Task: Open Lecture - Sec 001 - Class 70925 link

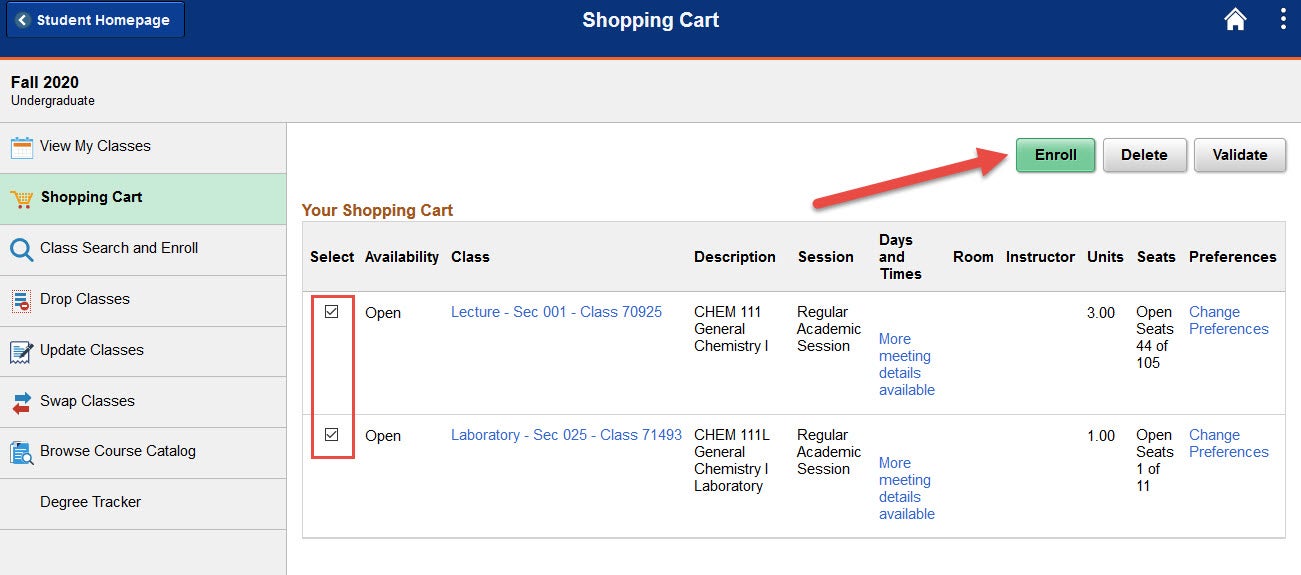Action: 556,312
